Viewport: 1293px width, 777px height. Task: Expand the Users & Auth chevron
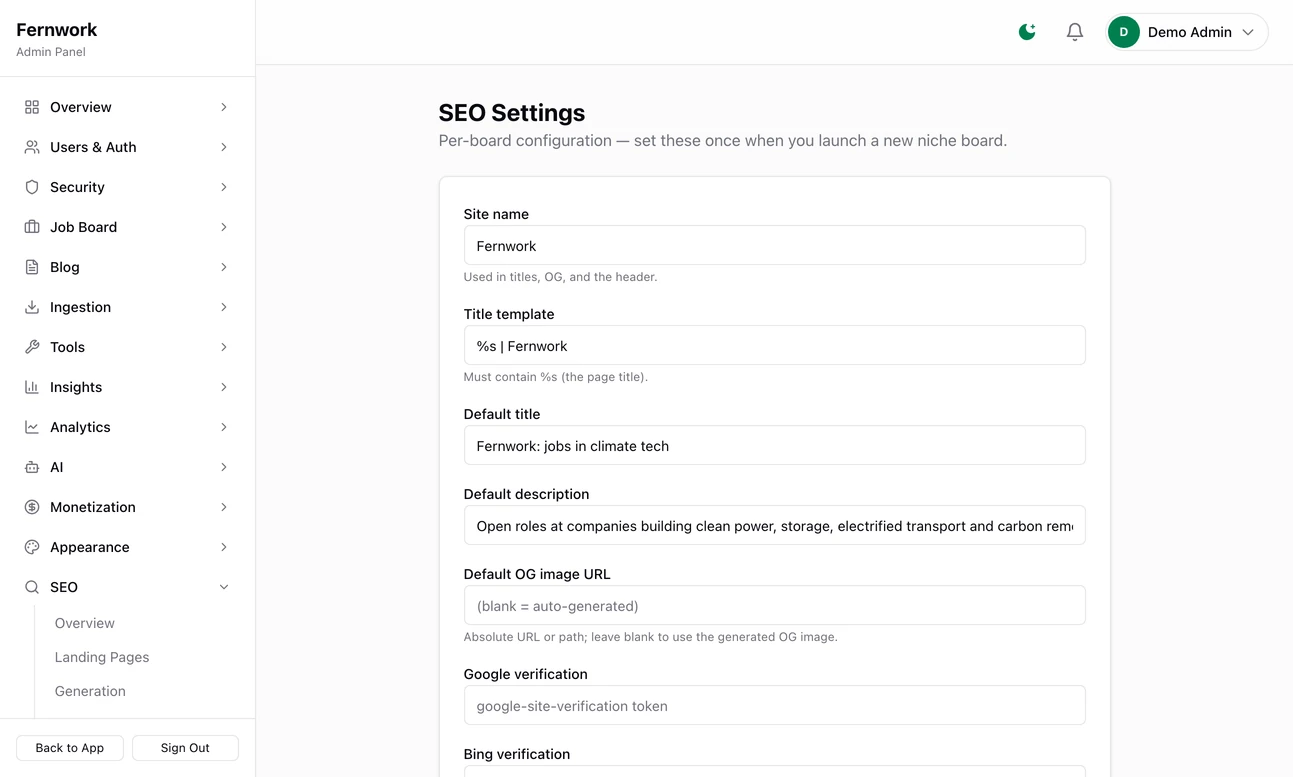click(x=224, y=147)
